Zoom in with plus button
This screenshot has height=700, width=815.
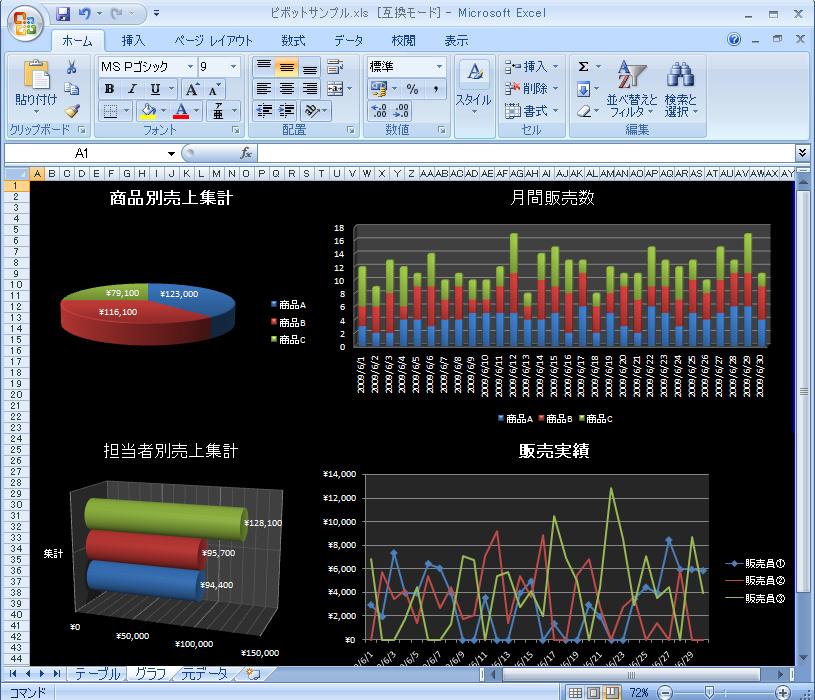(783, 692)
